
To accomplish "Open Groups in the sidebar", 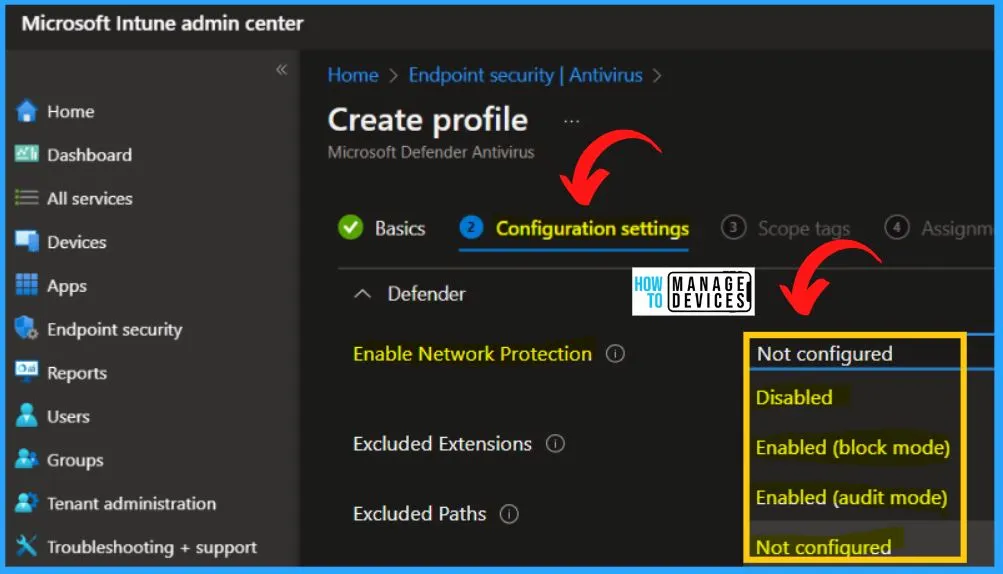I will [x=75, y=460].
